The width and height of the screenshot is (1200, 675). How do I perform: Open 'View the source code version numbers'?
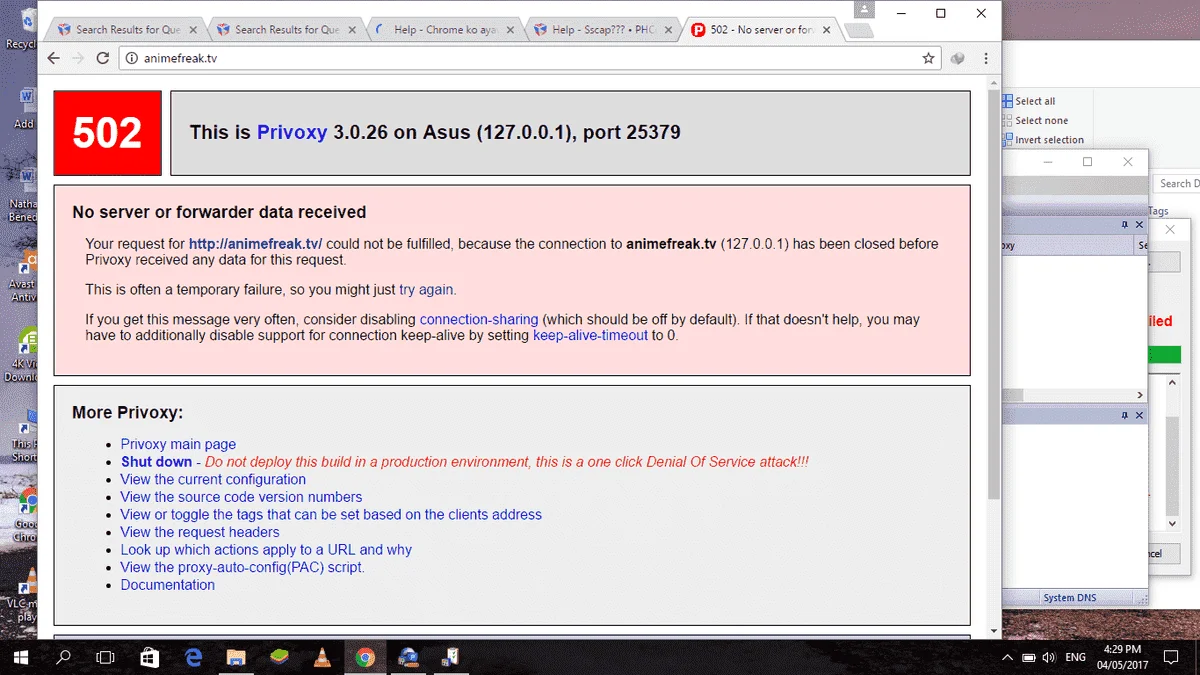point(241,497)
